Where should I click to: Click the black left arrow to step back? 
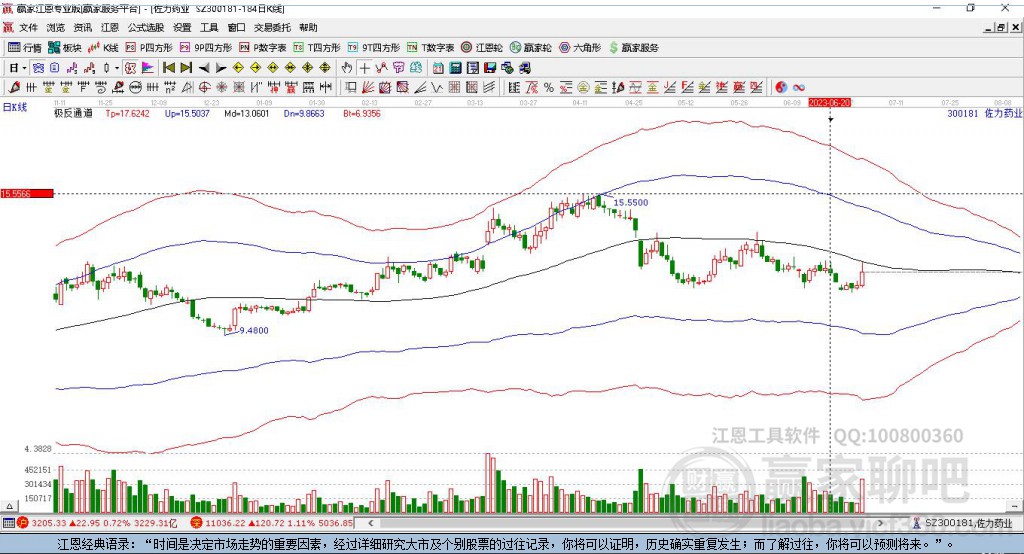pos(204,68)
